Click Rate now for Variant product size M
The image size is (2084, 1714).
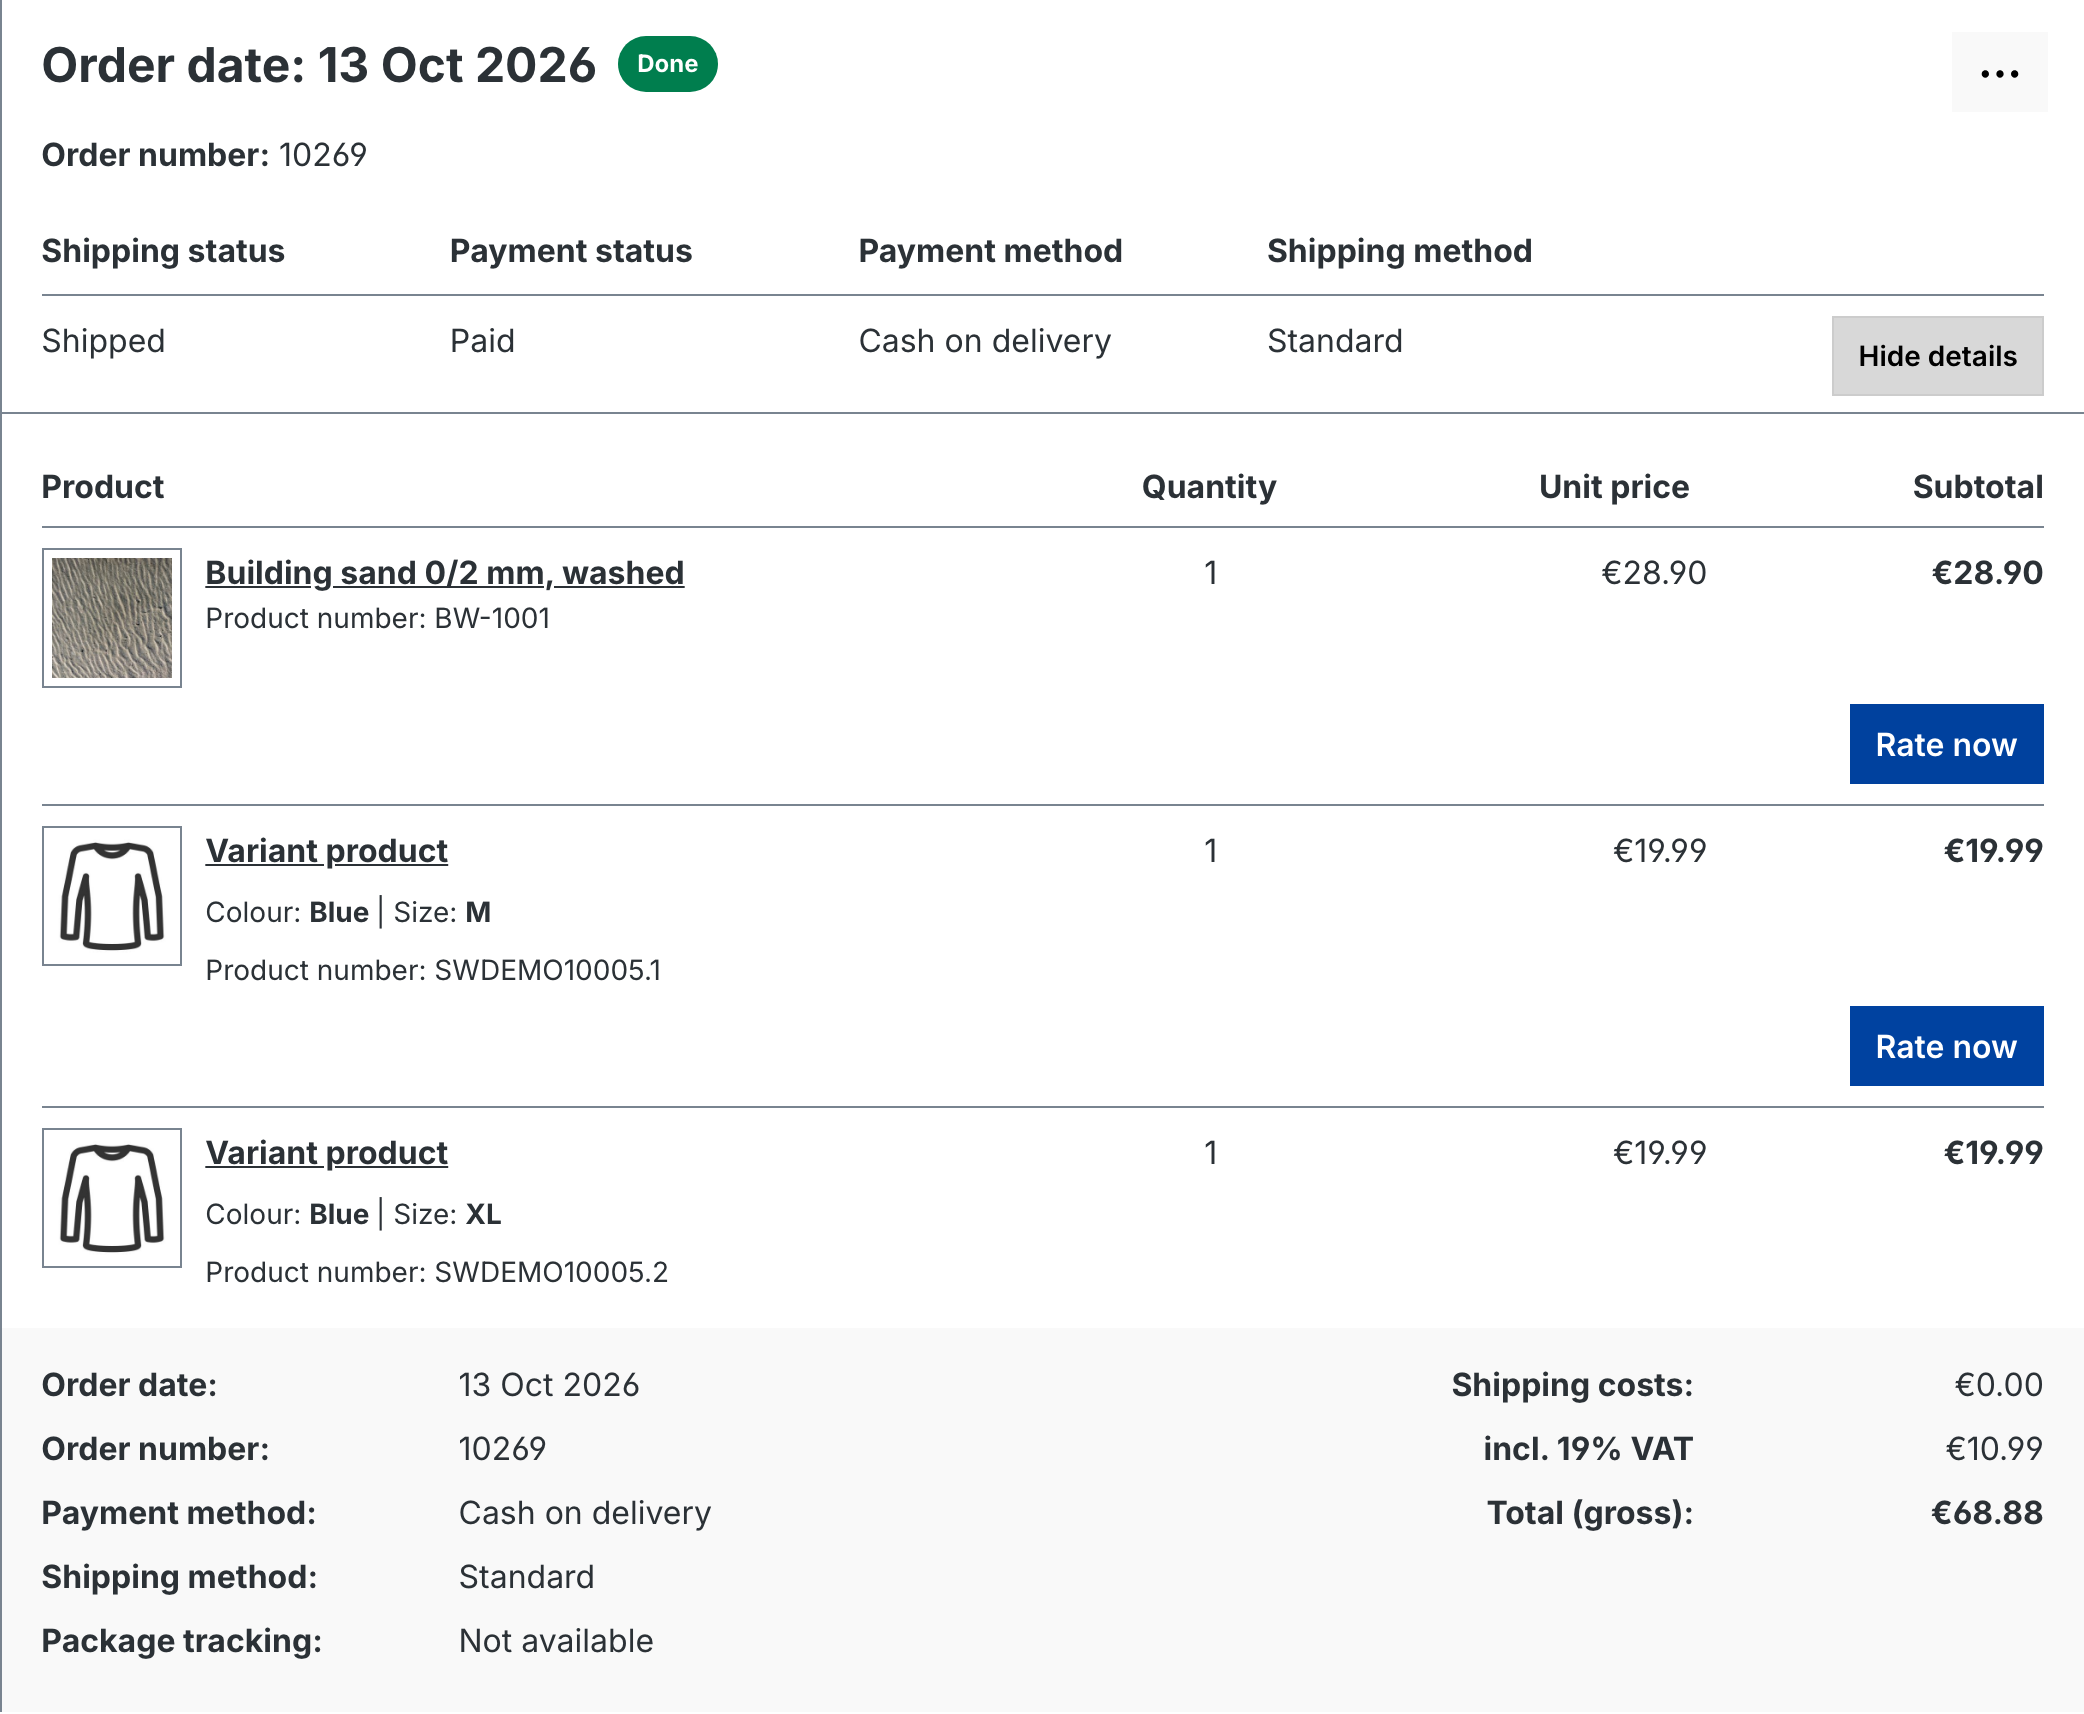1946,1046
